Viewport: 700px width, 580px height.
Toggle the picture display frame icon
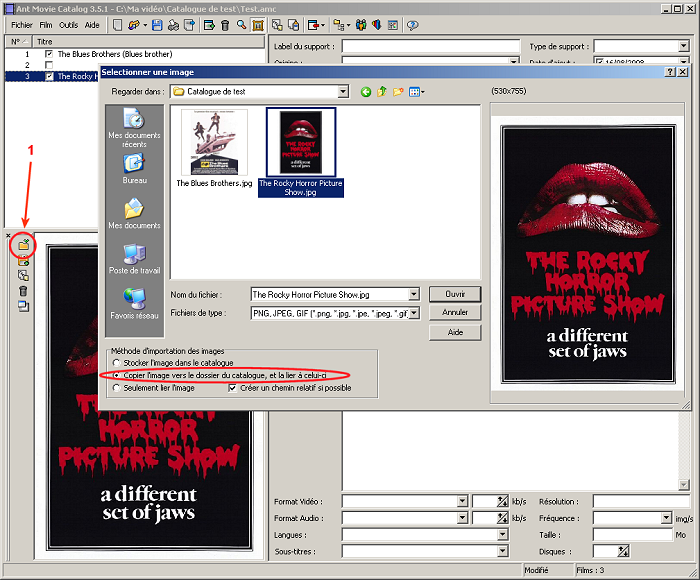[258, 25]
